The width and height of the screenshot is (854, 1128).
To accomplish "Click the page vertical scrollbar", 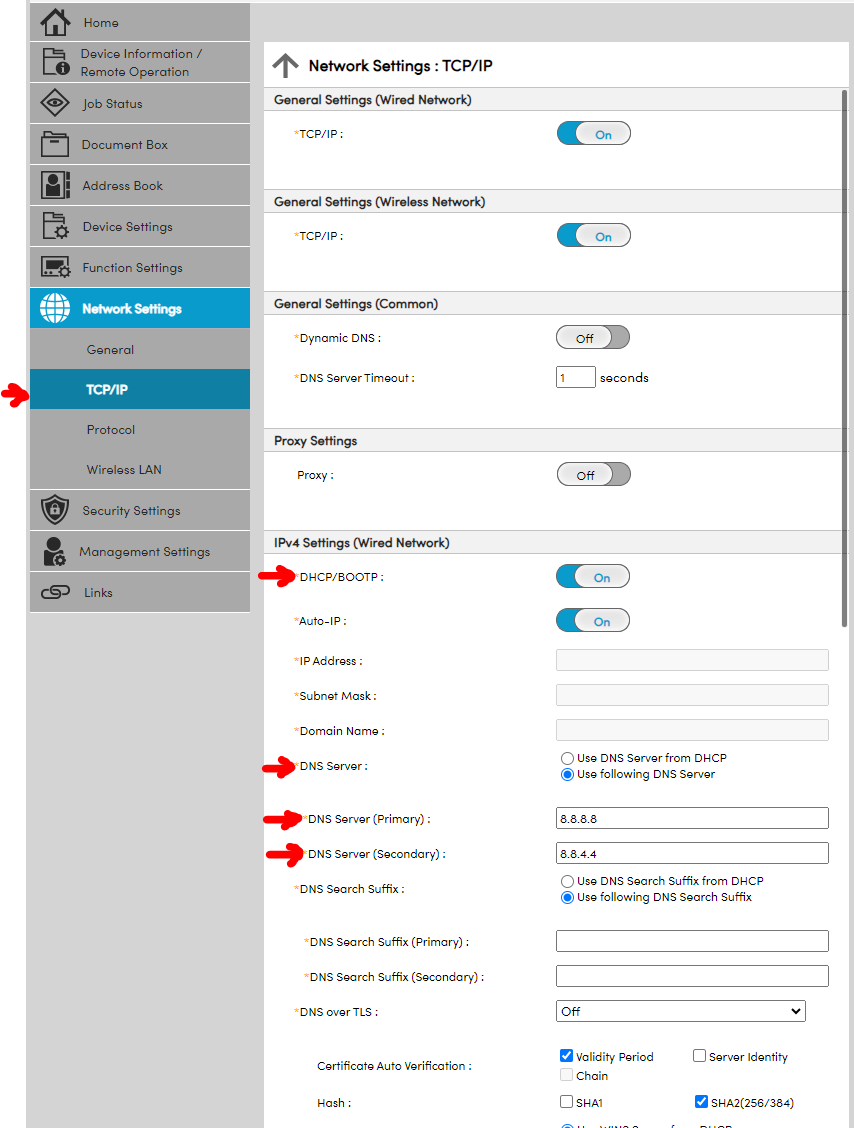I will 845,358.
